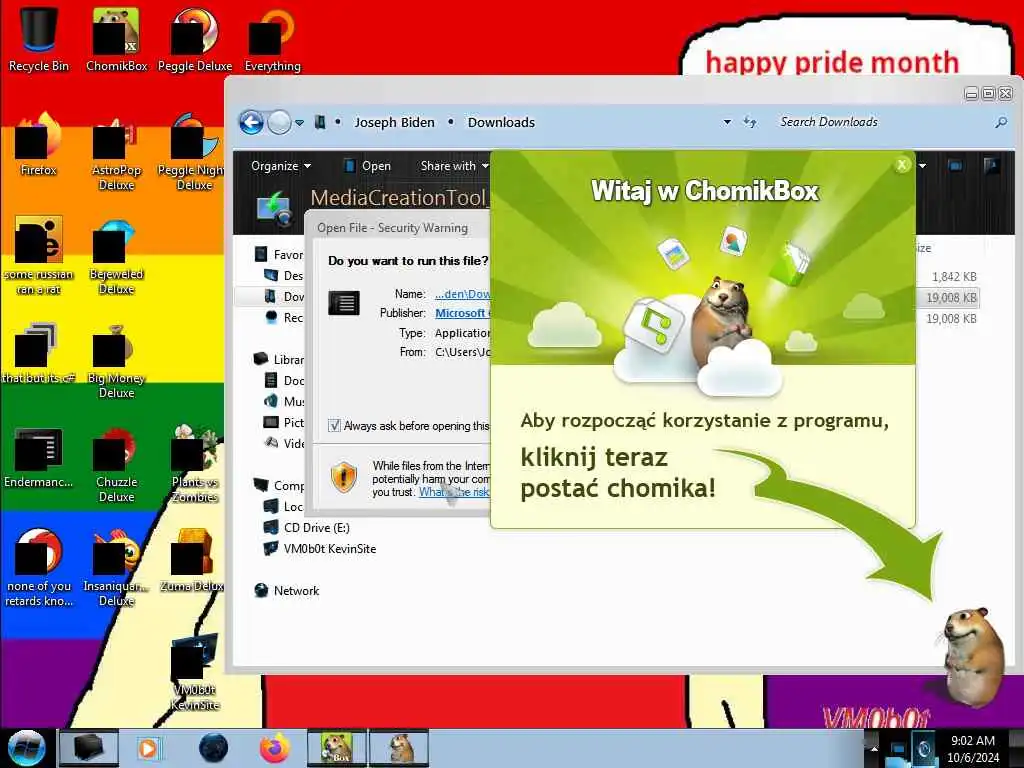Click the refresh icon beside the address bar
The width and height of the screenshot is (1024, 768).
750,122
